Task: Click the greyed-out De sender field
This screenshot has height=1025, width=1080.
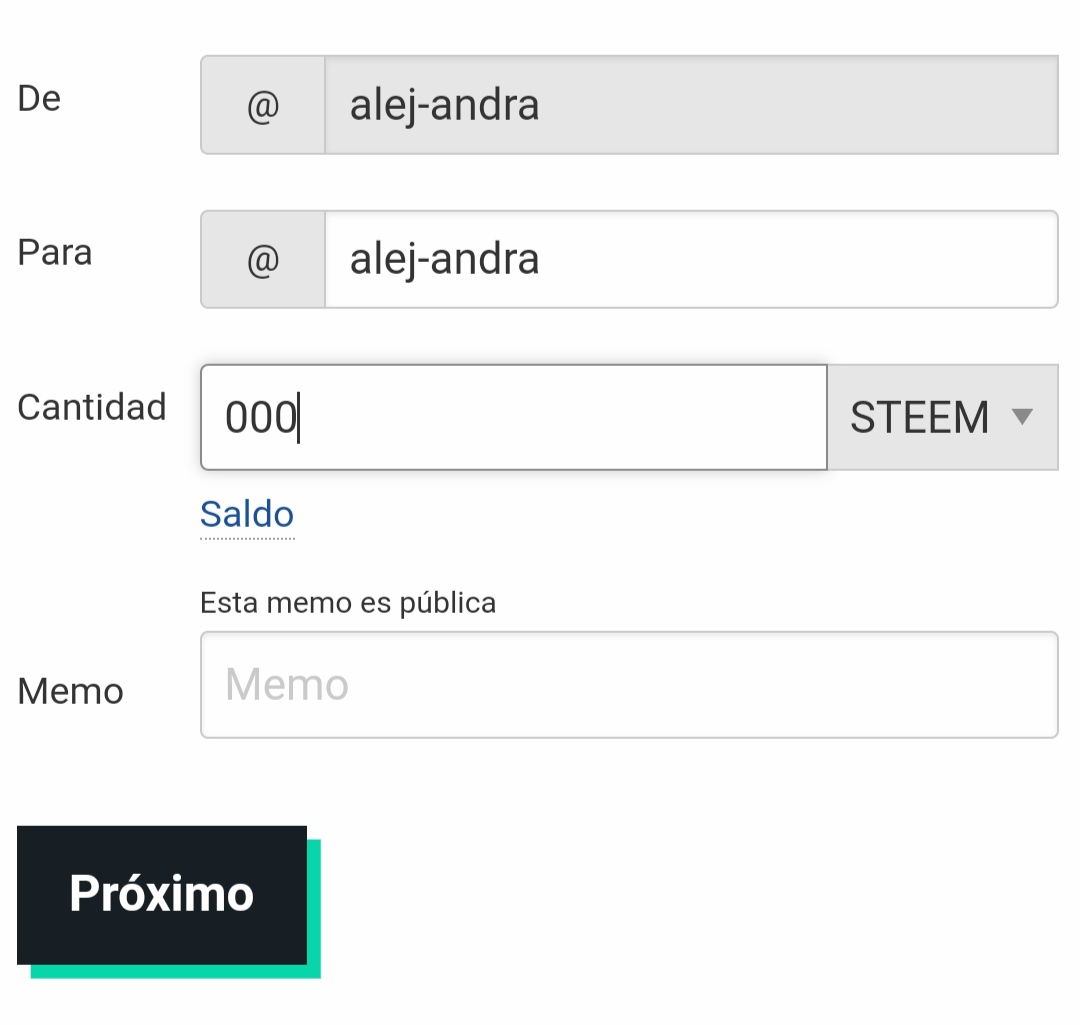Action: click(x=691, y=105)
